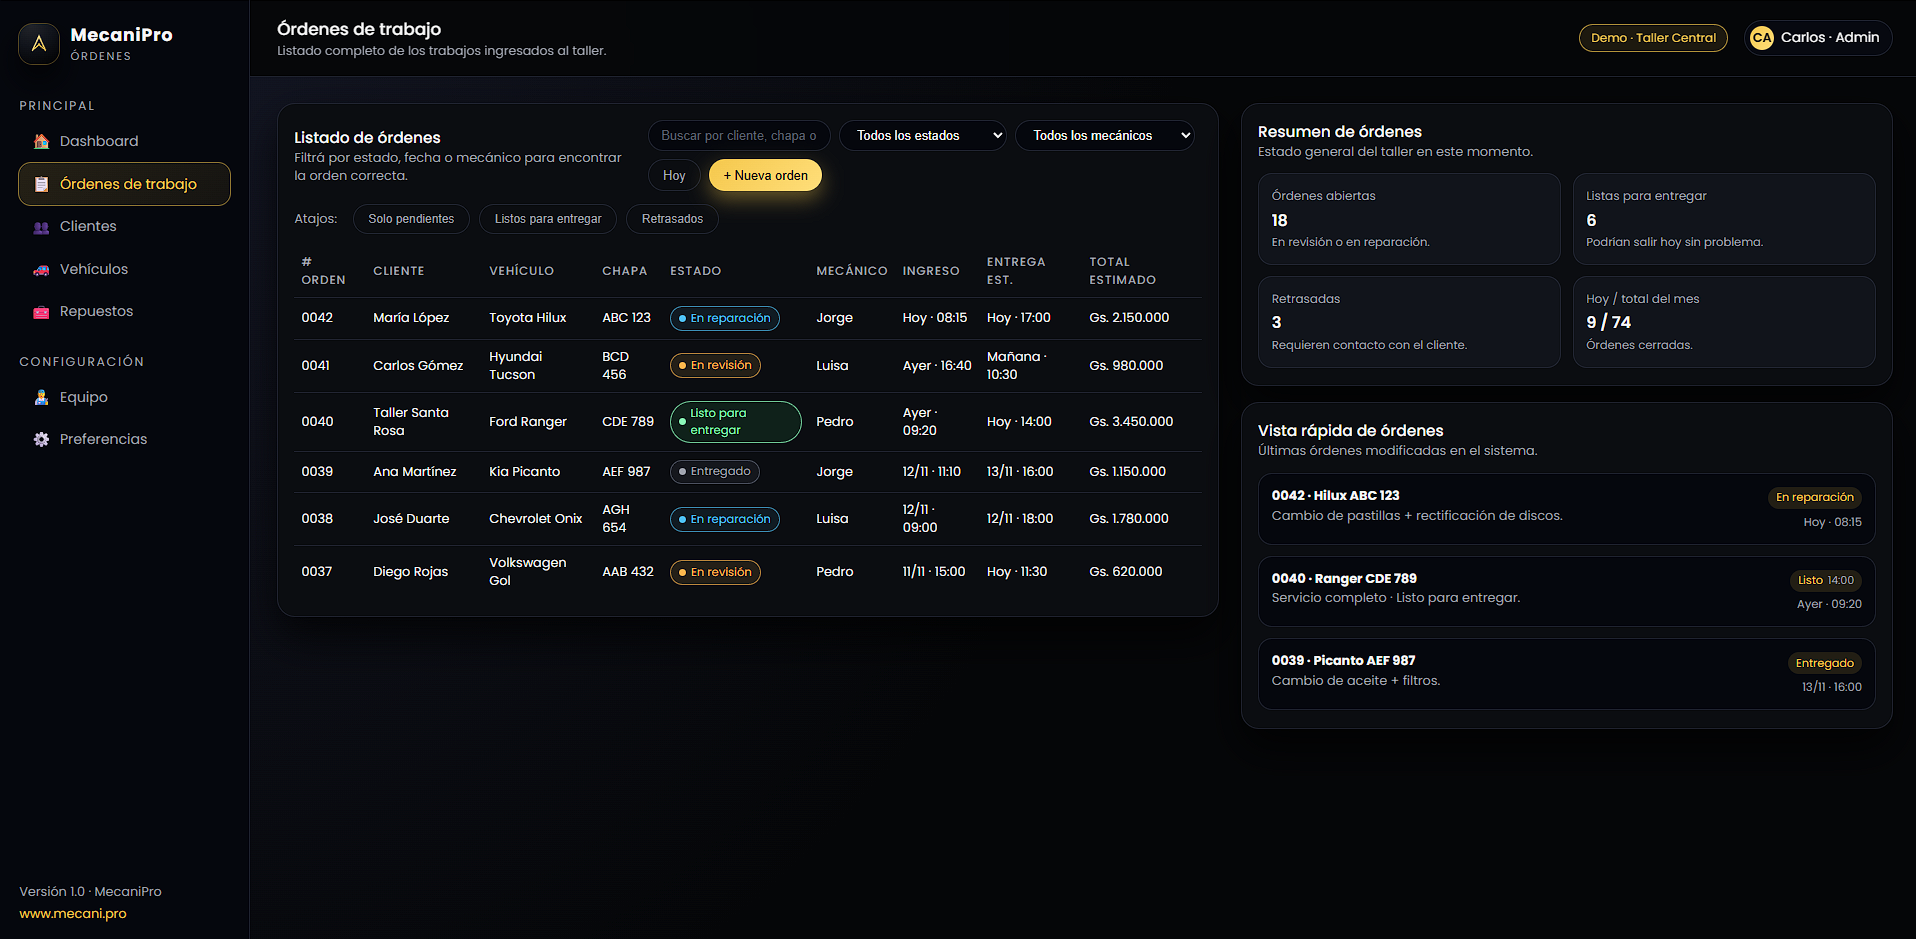This screenshot has width=1916, height=939.
Task: Click the Órdenes de trabajo clipboard icon
Action: pyautogui.click(x=41, y=184)
